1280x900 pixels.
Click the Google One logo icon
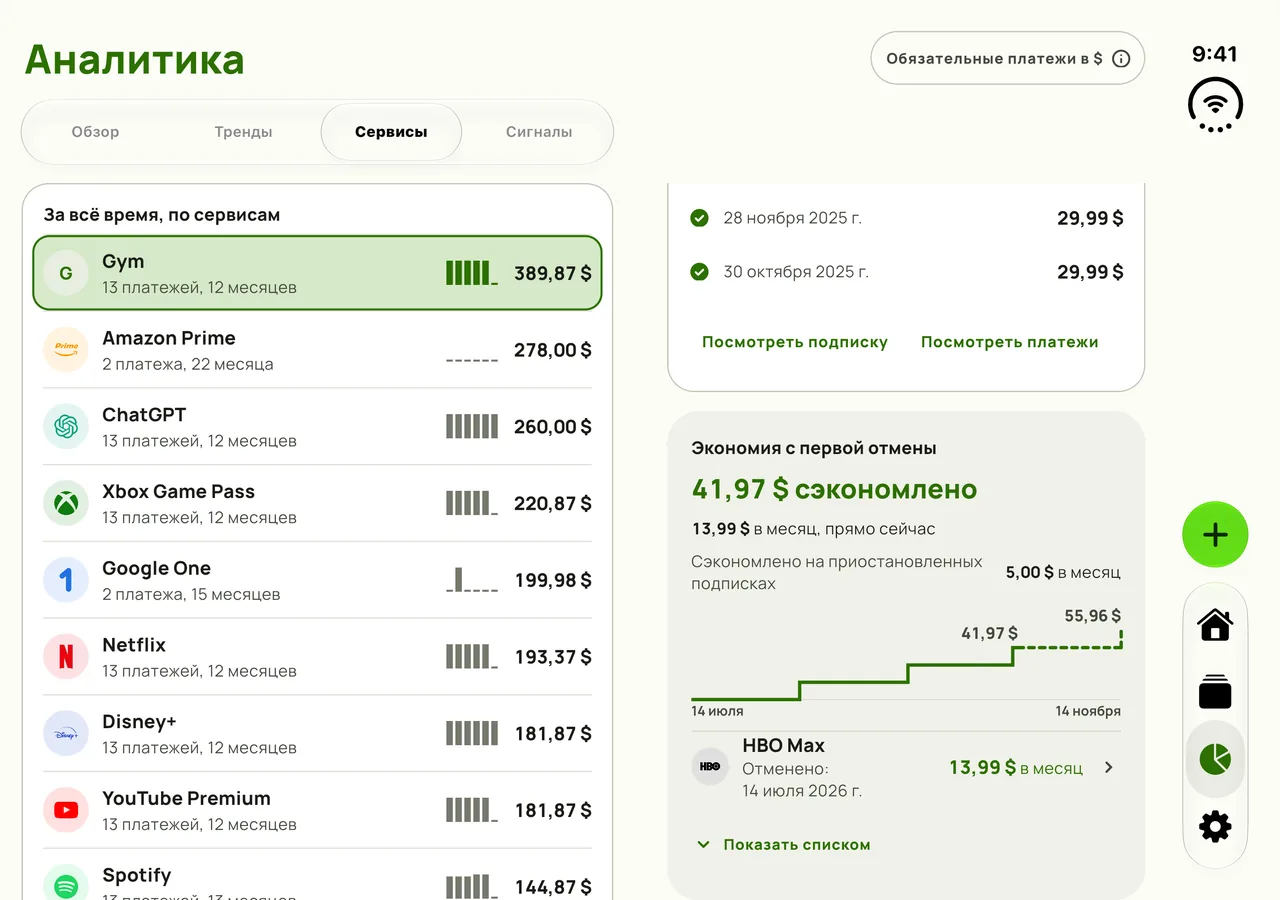[x=66, y=580]
